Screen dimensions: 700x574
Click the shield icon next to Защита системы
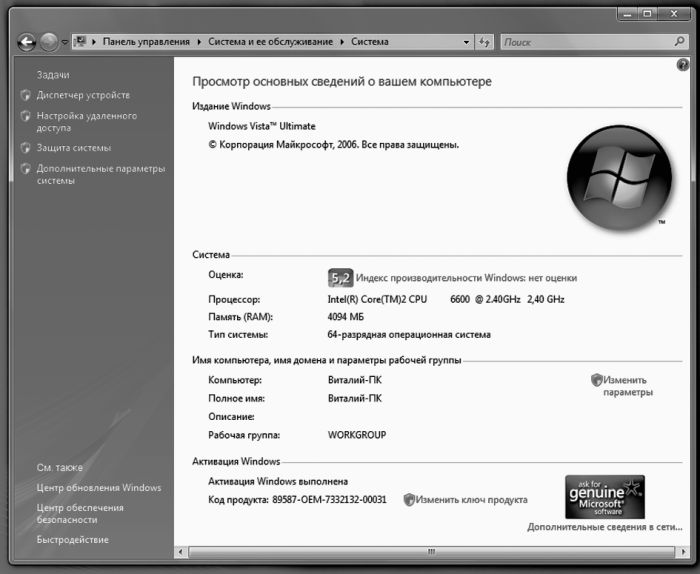[x=26, y=148]
